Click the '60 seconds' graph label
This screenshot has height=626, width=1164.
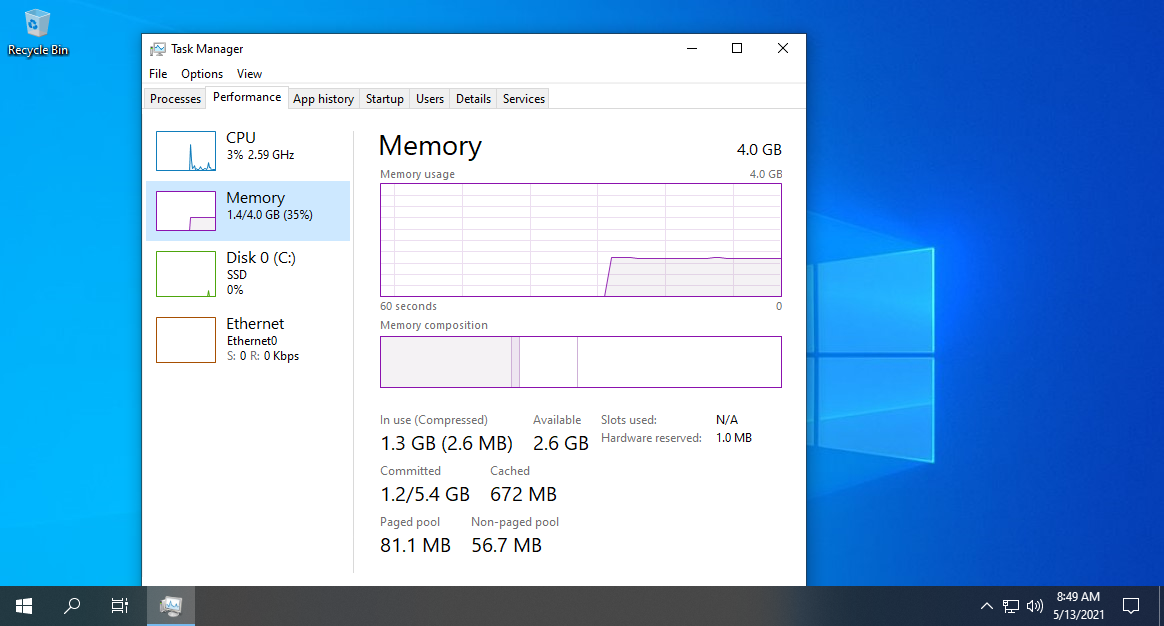click(408, 307)
